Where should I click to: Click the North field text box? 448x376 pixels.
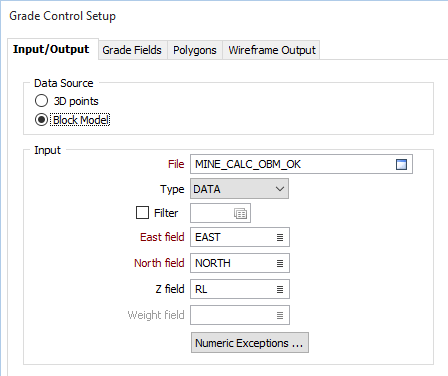[240, 263]
